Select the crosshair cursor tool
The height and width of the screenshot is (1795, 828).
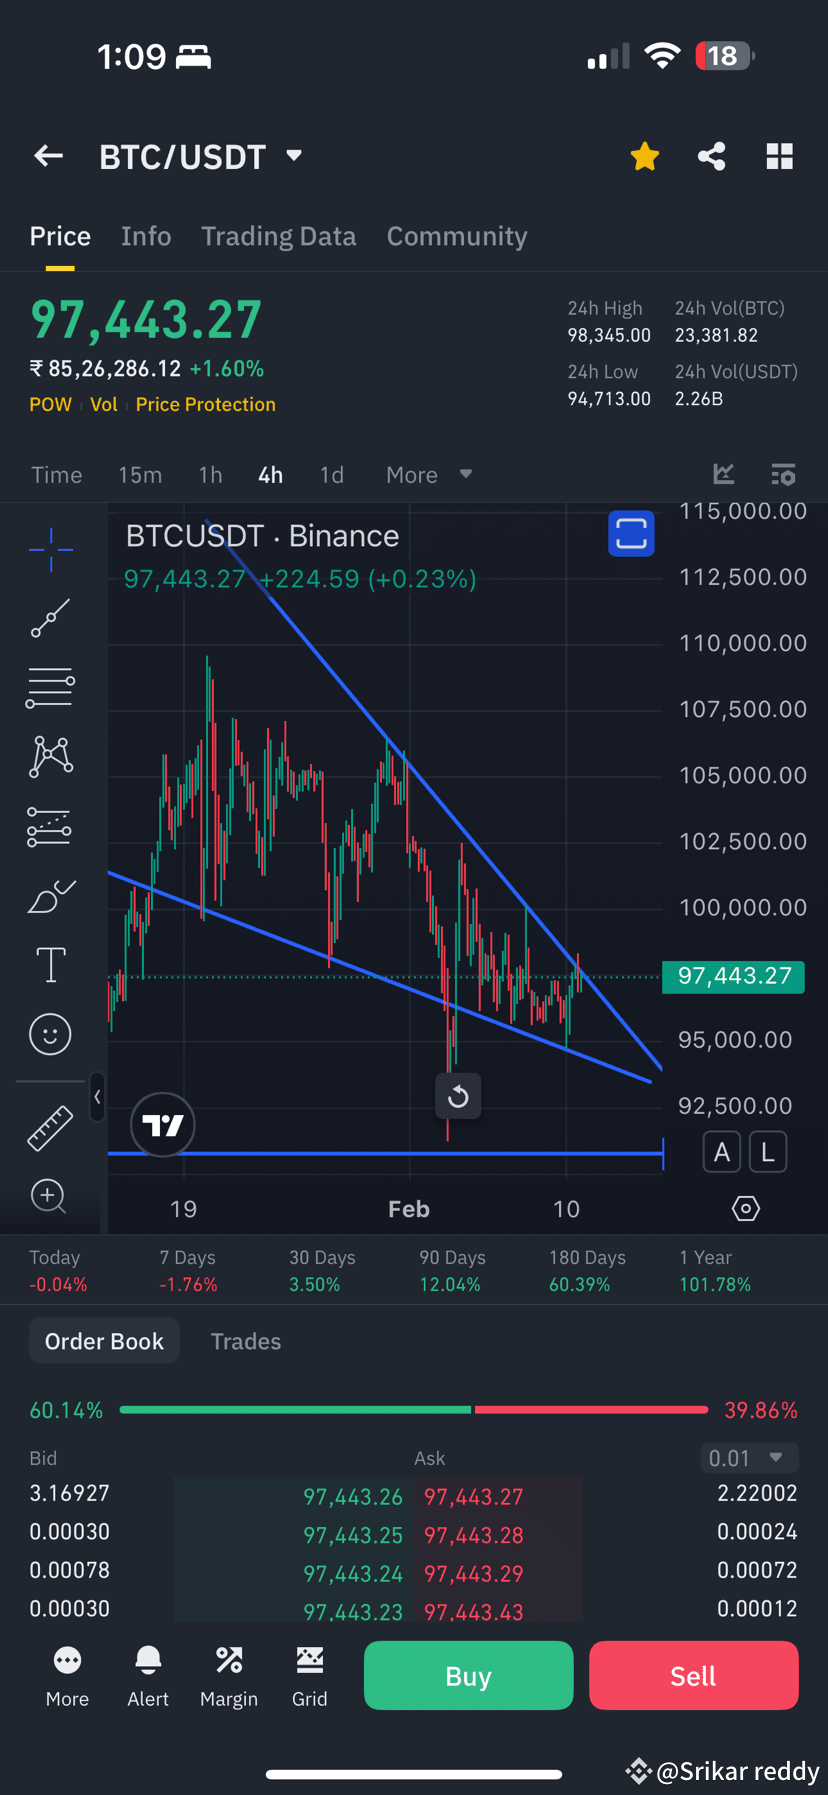click(51, 549)
